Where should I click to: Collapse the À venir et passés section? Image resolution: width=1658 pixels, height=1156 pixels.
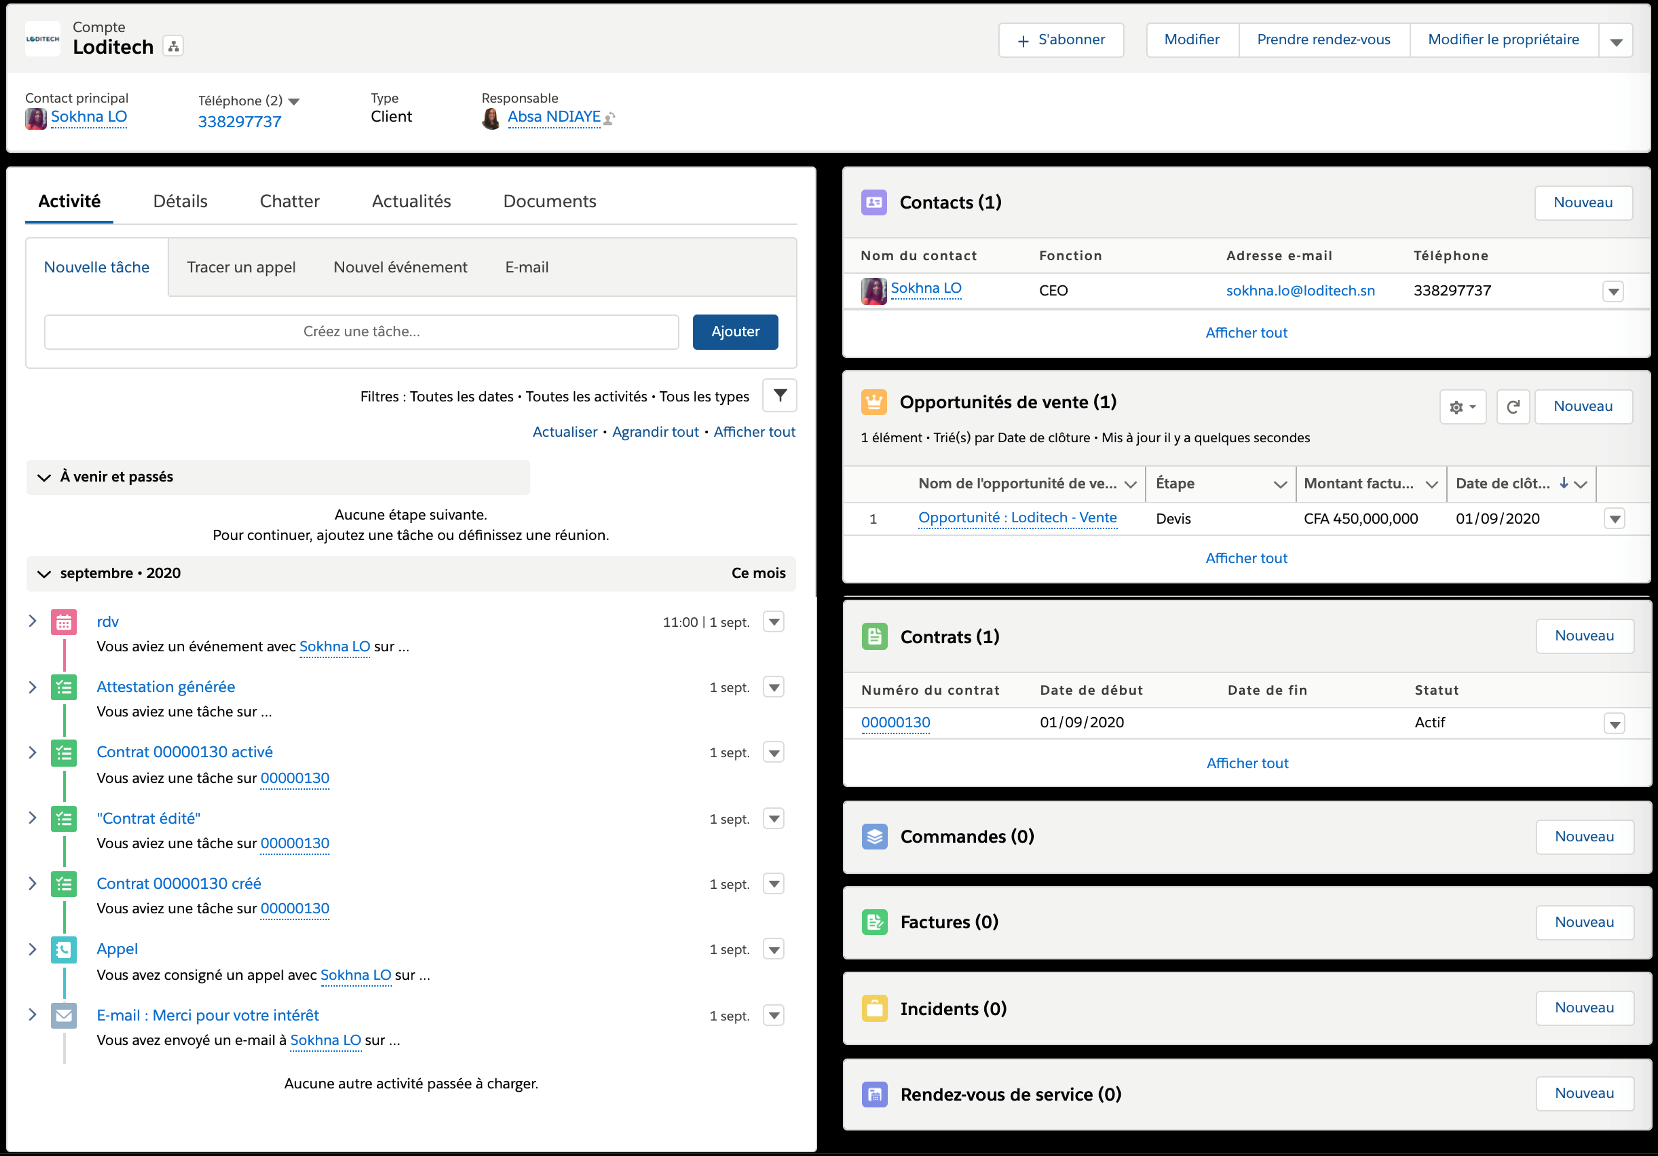point(44,477)
